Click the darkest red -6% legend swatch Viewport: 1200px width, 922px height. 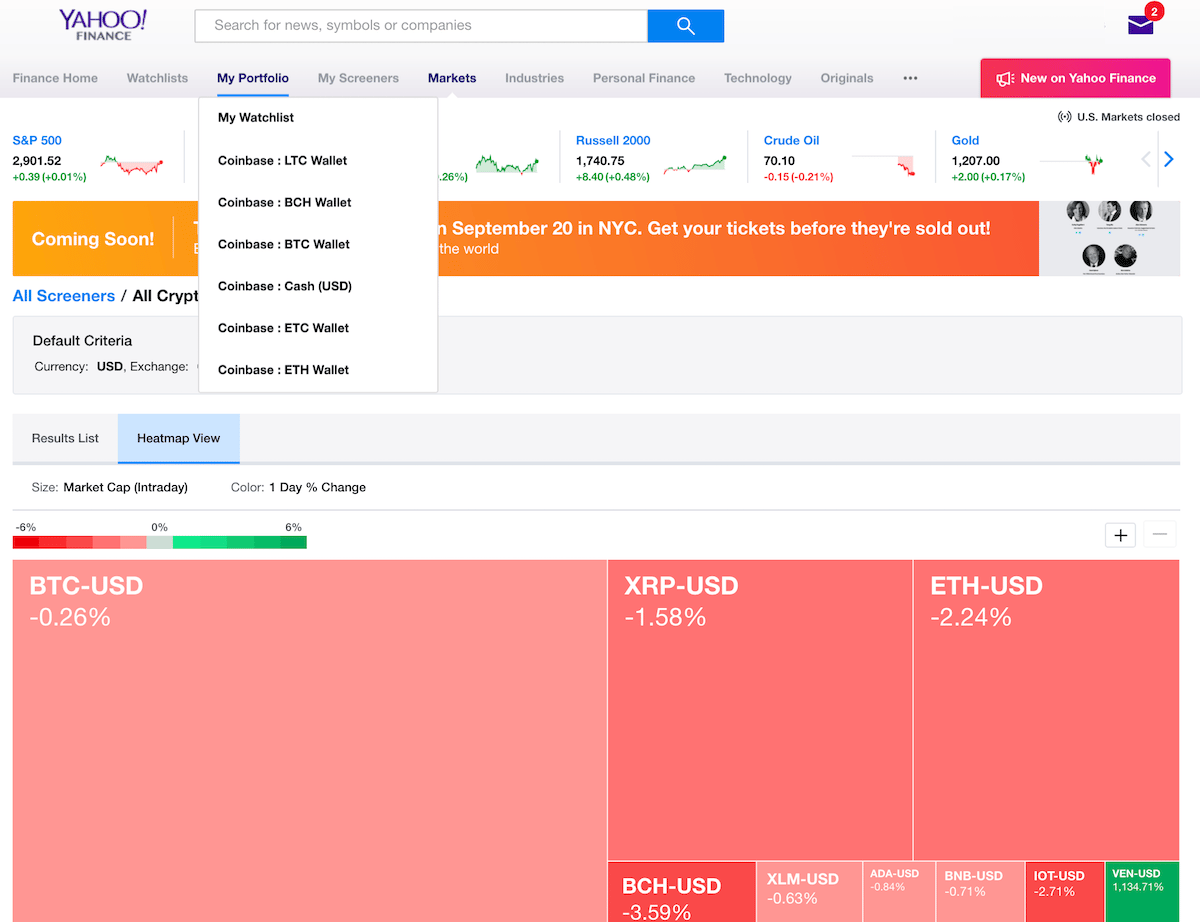click(26, 542)
